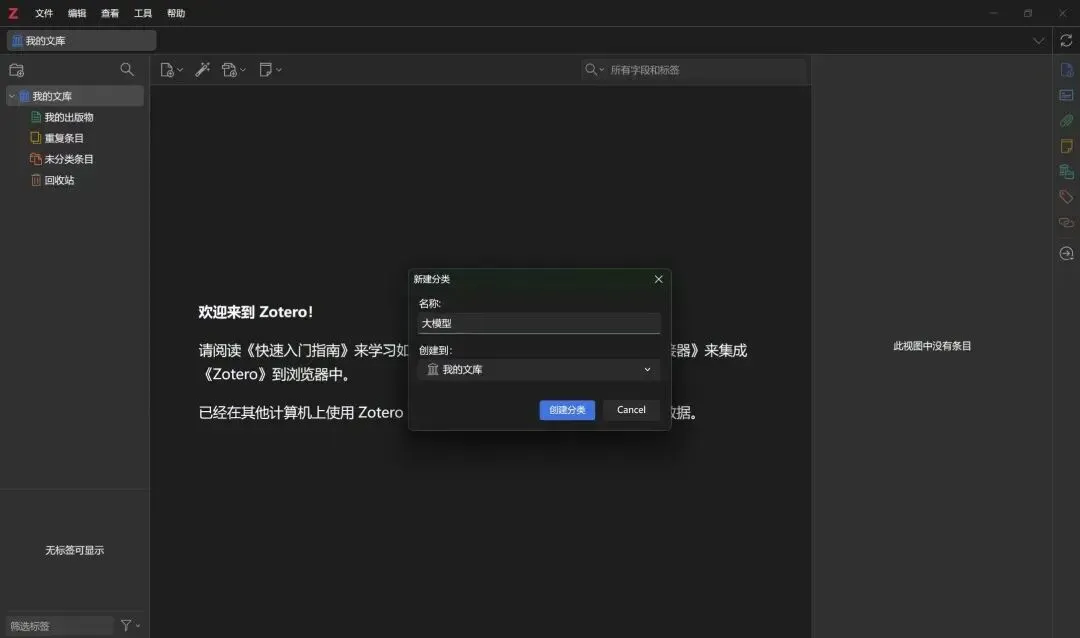This screenshot has height=638, width=1080.
Task: Close the 新建分类 dialog with X
Action: (x=658, y=279)
